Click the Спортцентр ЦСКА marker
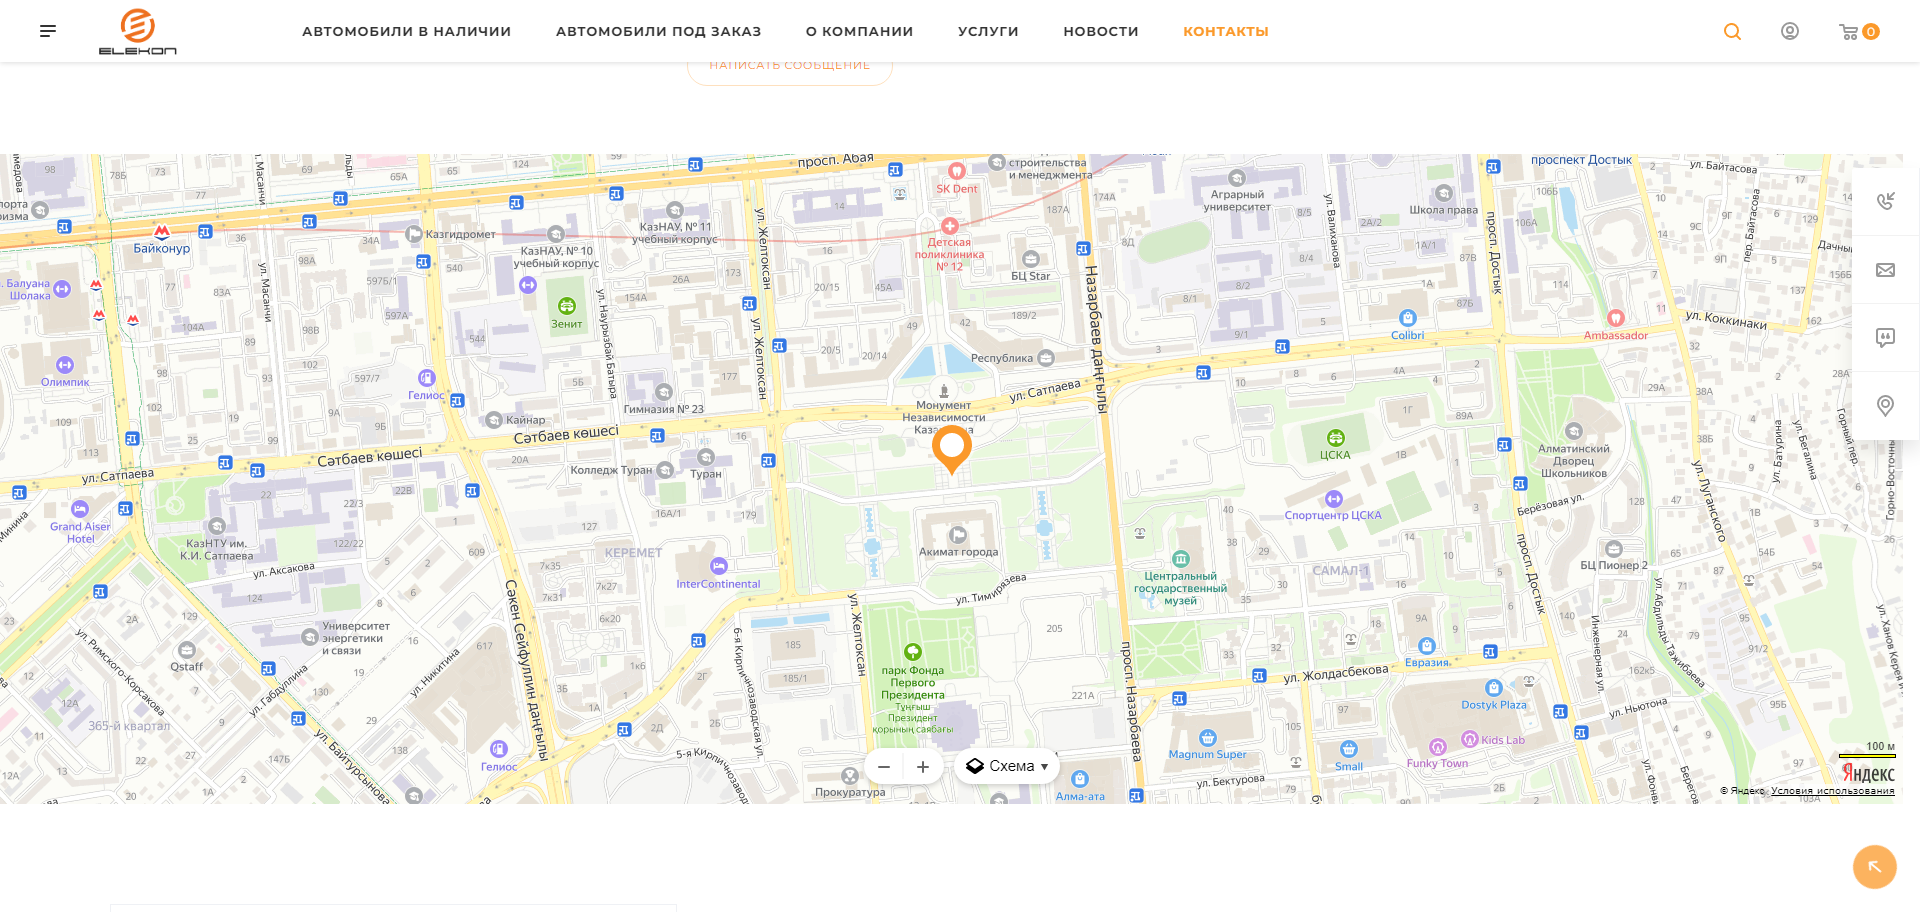This screenshot has width=1920, height=912. click(x=1334, y=499)
